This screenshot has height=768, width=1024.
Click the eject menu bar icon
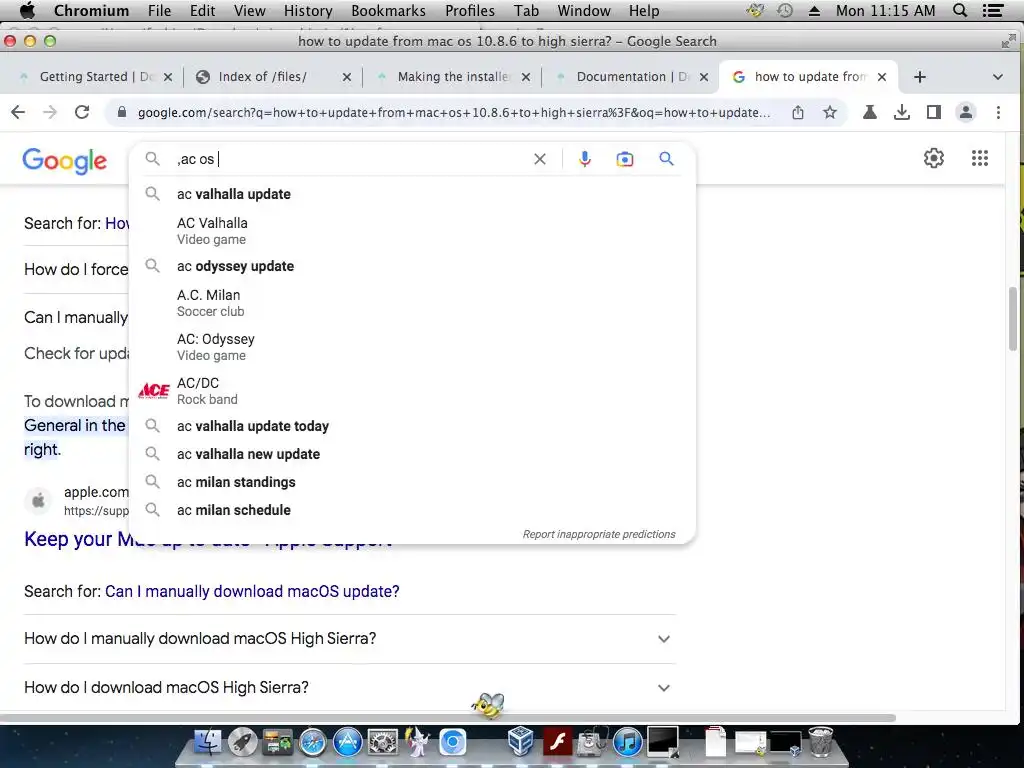click(814, 10)
